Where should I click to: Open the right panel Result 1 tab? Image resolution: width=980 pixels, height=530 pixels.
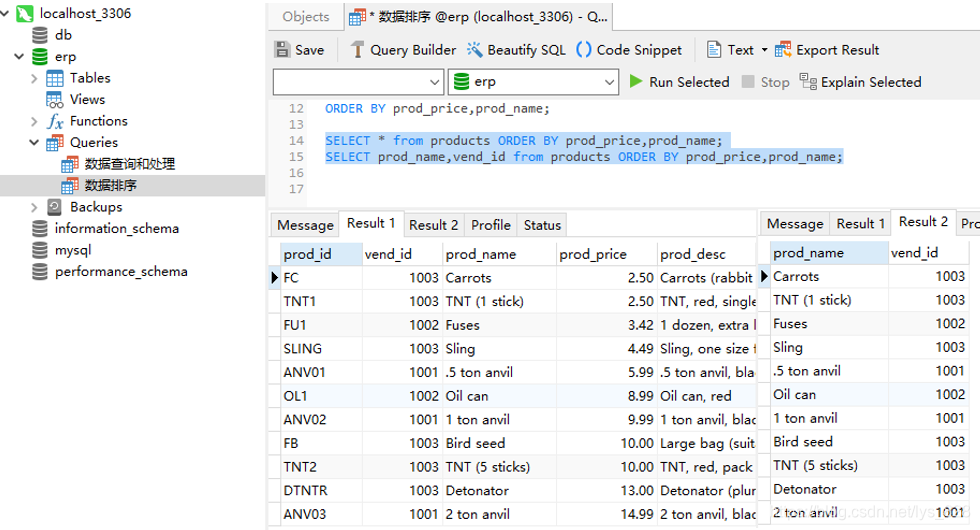click(x=861, y=224)
